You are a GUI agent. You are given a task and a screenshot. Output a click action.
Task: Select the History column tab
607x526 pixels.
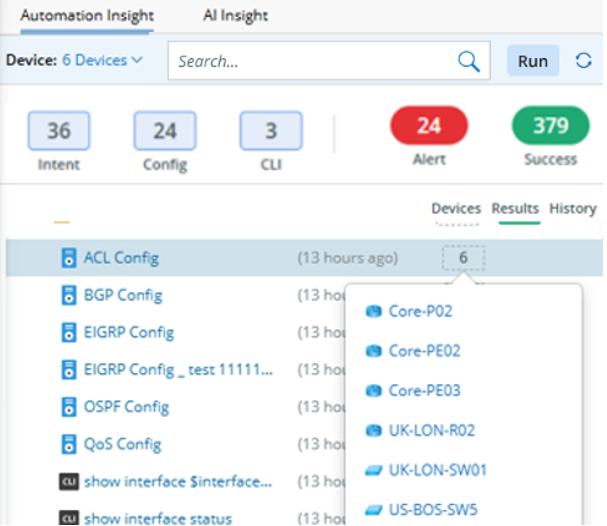[573, 209]
